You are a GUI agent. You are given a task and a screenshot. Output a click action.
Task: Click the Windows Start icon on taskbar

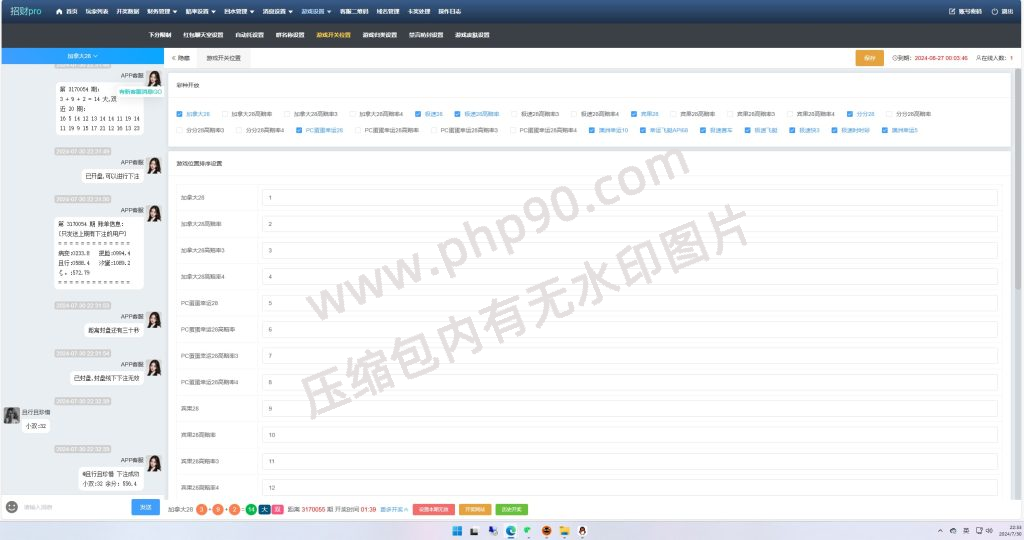(x=459, y=529)
